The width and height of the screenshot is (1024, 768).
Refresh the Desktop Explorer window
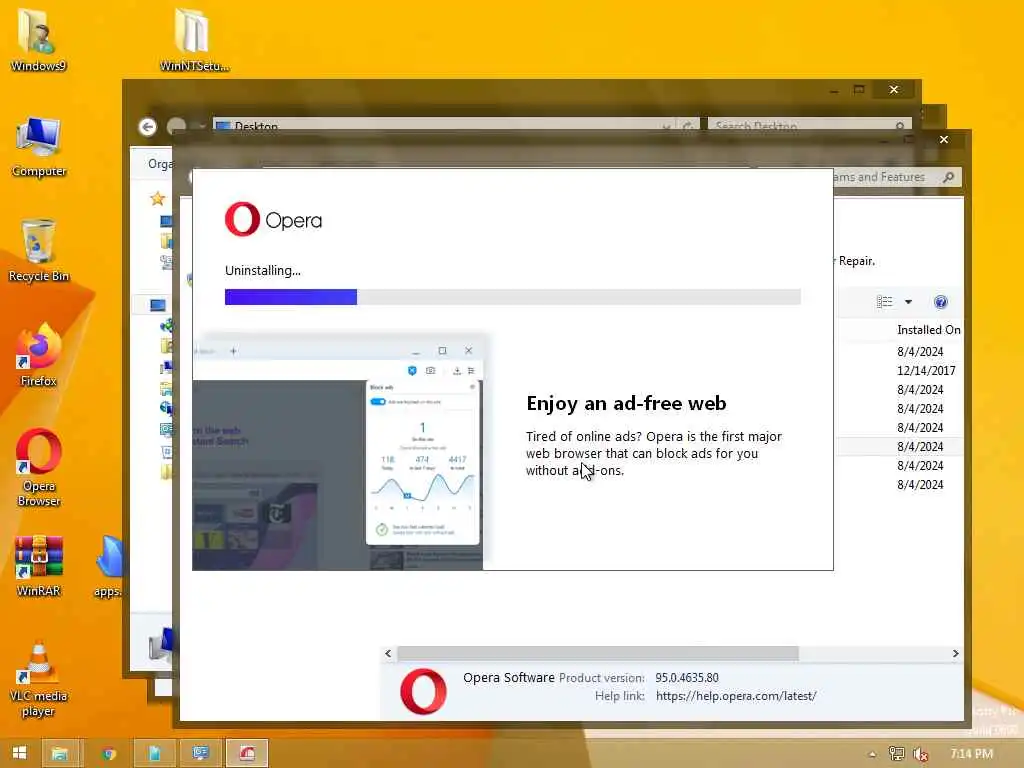(688, 125)
